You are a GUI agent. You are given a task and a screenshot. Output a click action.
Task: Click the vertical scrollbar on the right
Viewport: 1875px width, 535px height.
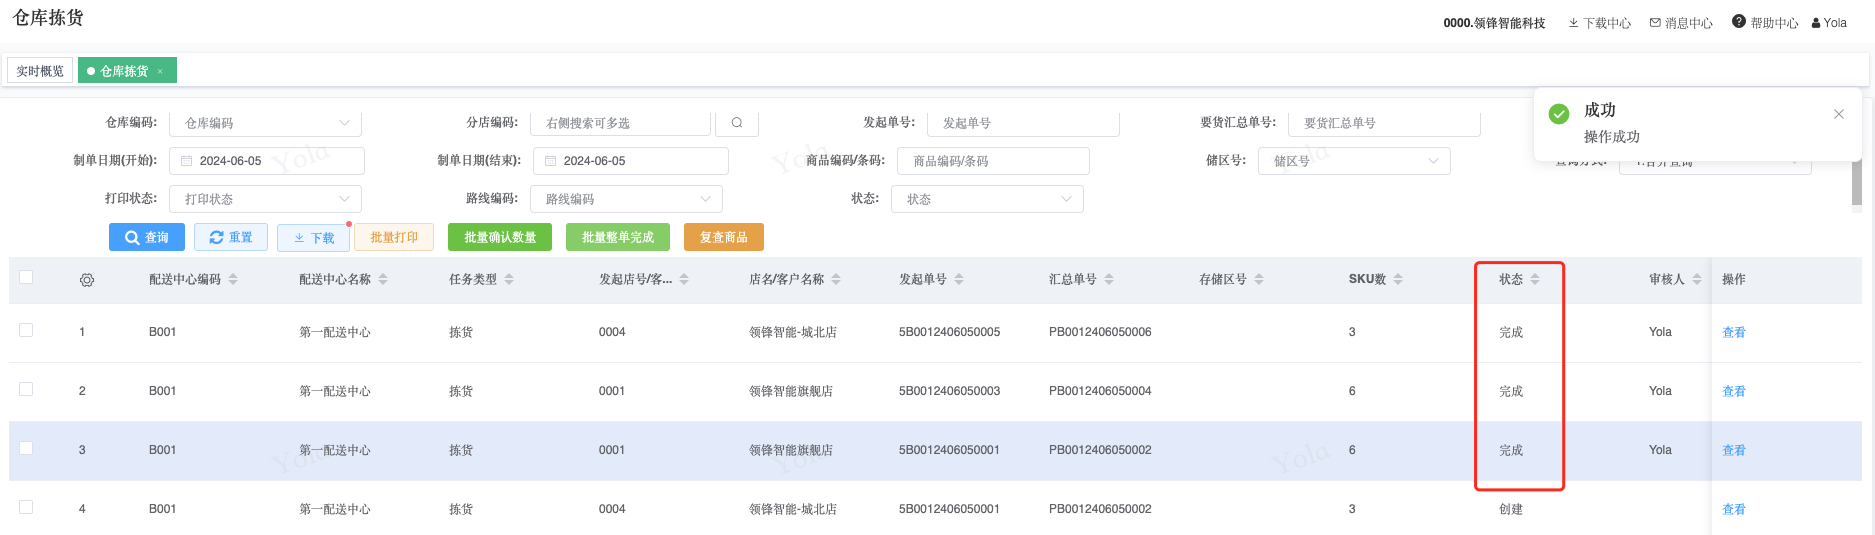(x=1857, y=185)
